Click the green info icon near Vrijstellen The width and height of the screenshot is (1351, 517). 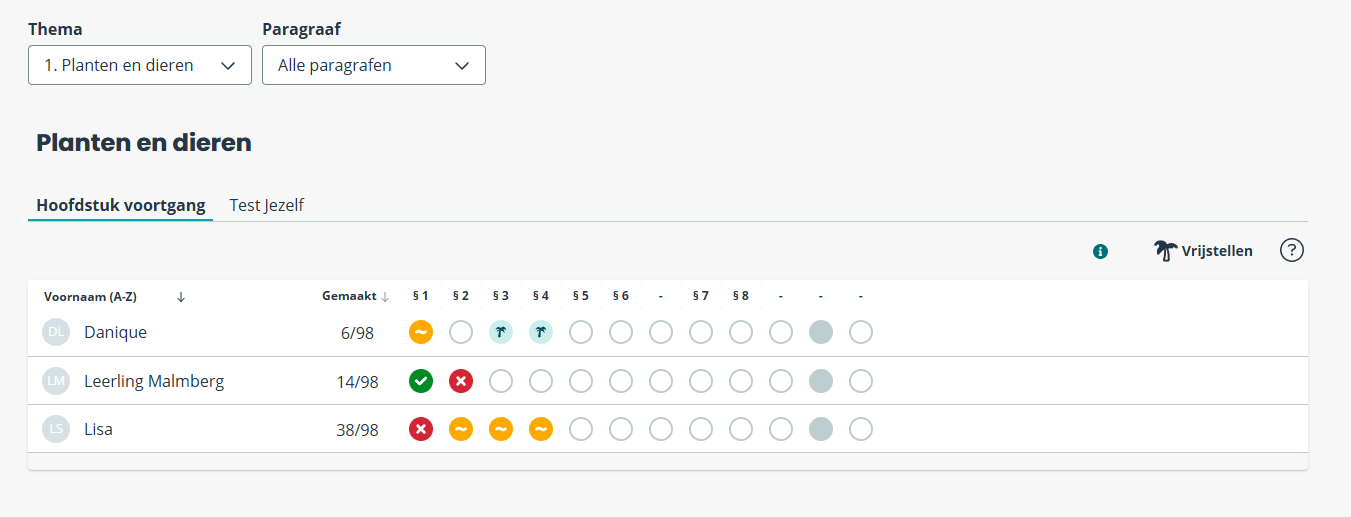click(1100, 251)
